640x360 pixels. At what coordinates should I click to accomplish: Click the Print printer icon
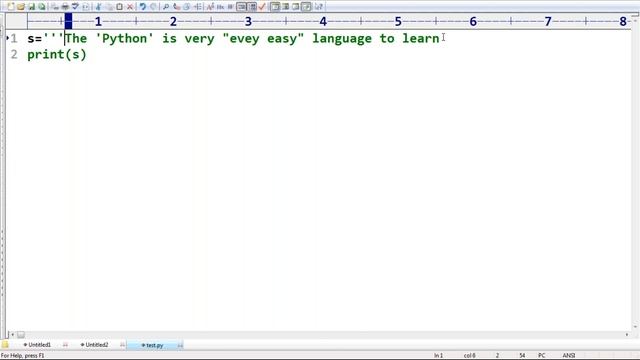[x=65, y=7]
